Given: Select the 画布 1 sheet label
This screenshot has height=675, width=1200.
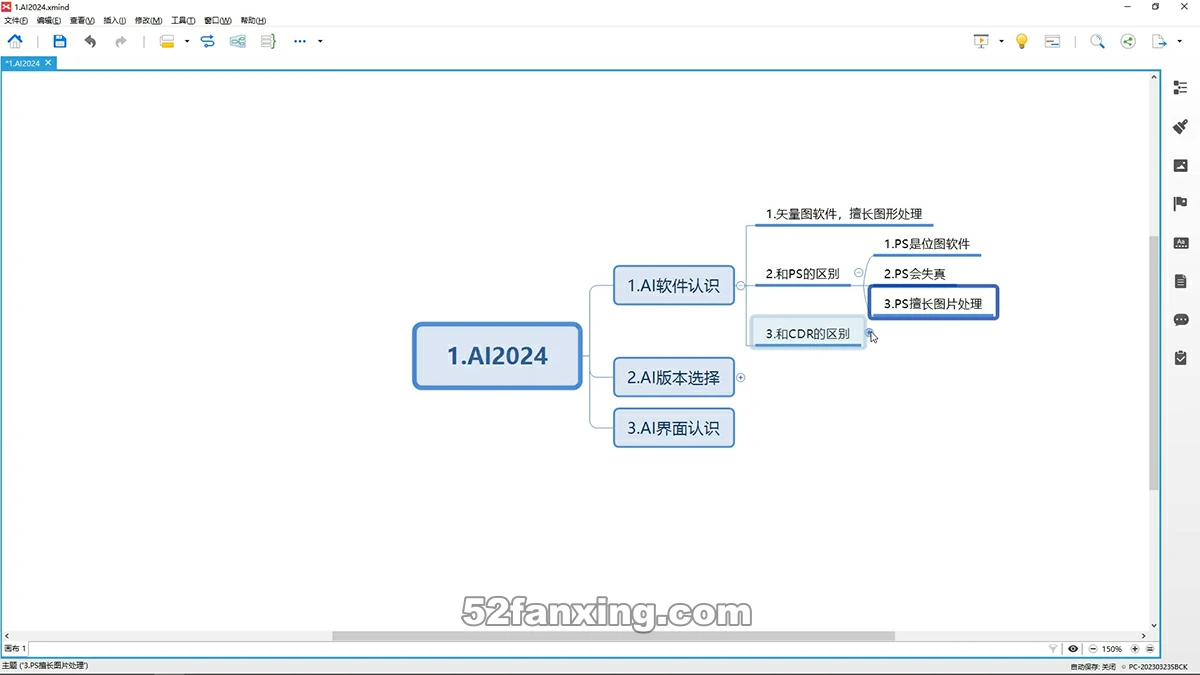Looking at the screenshot, I should [15, 649].
